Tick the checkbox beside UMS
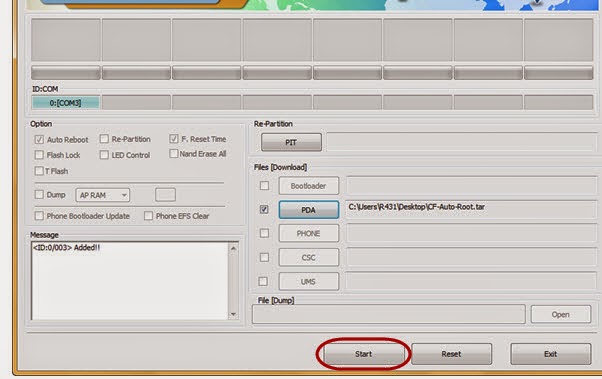 click(x=263, y=281)
